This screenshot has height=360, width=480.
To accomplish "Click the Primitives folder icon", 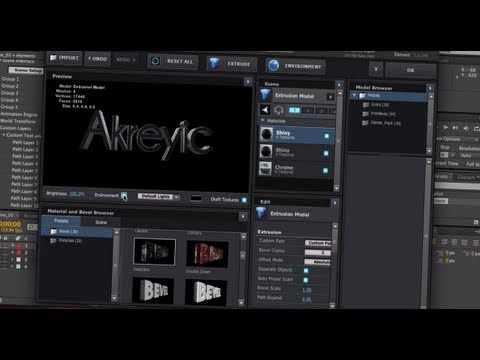I will (x=366, y=114).
